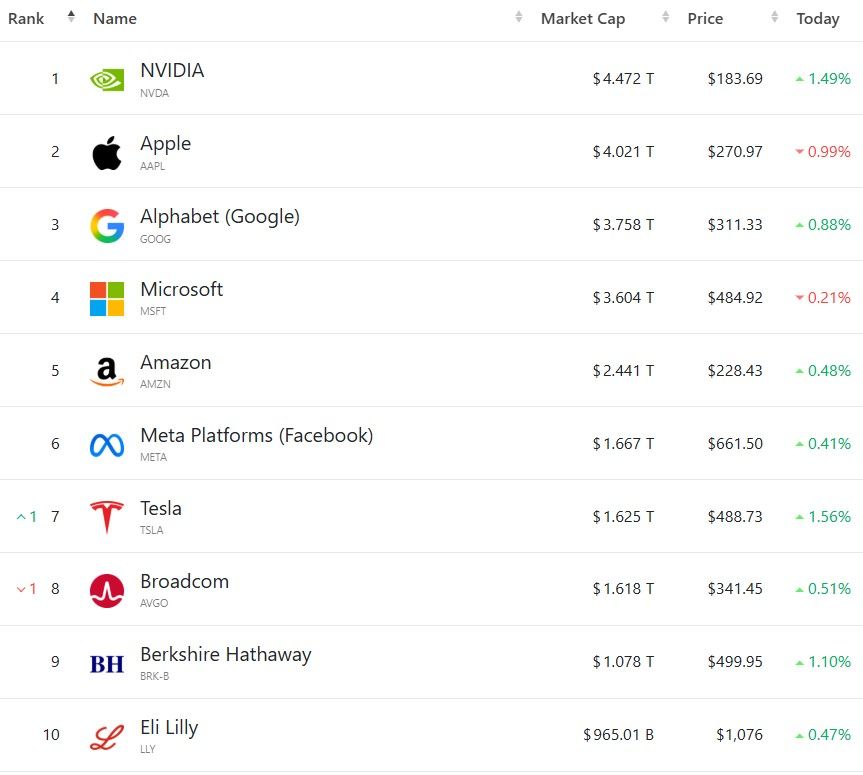Click the Meta Platforms logo
This screenshot has width=863, height=775.
107,445
